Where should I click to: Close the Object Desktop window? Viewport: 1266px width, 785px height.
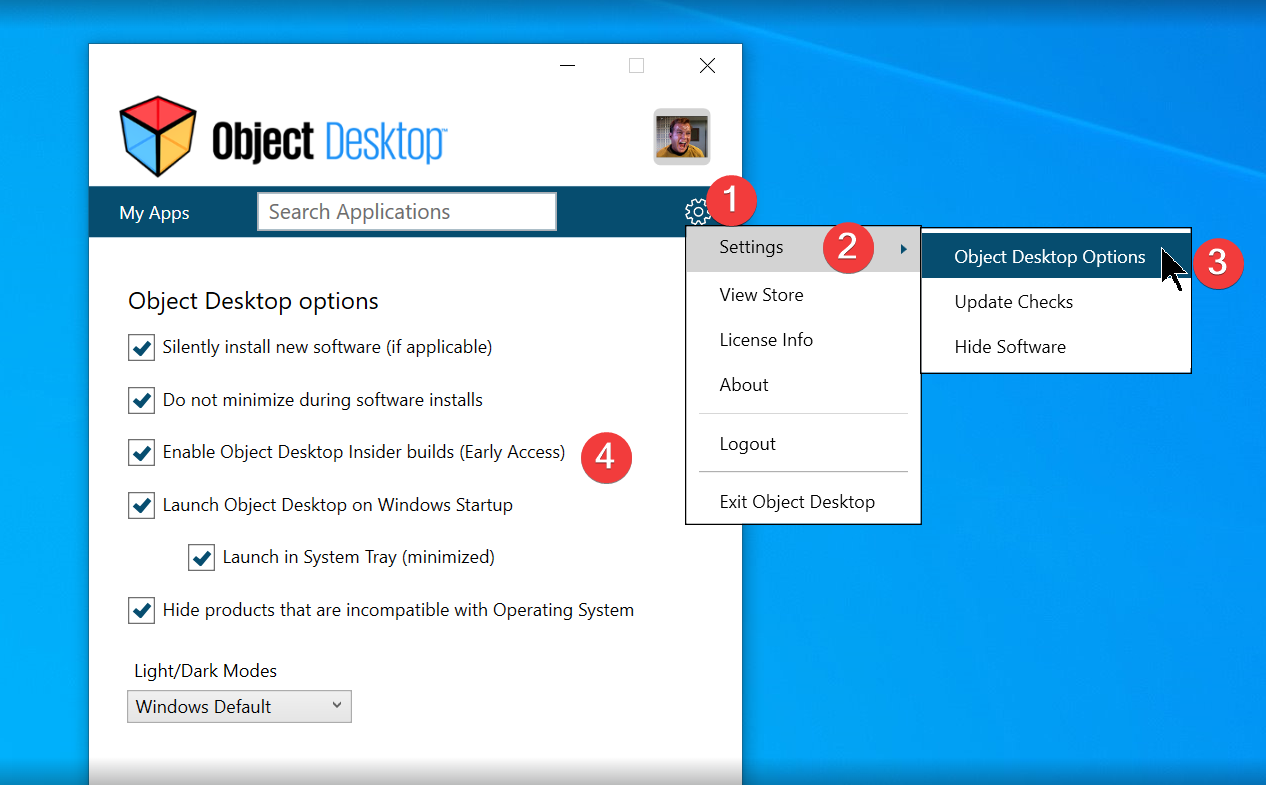click(x=707, y=66)
